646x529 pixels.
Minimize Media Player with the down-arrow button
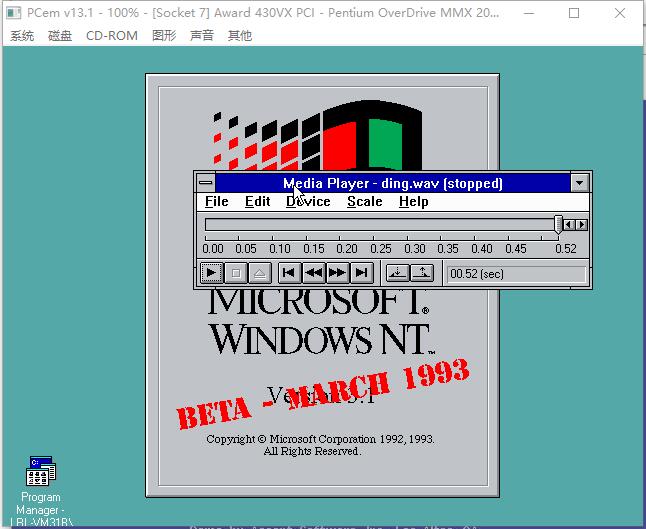point(580,183)
